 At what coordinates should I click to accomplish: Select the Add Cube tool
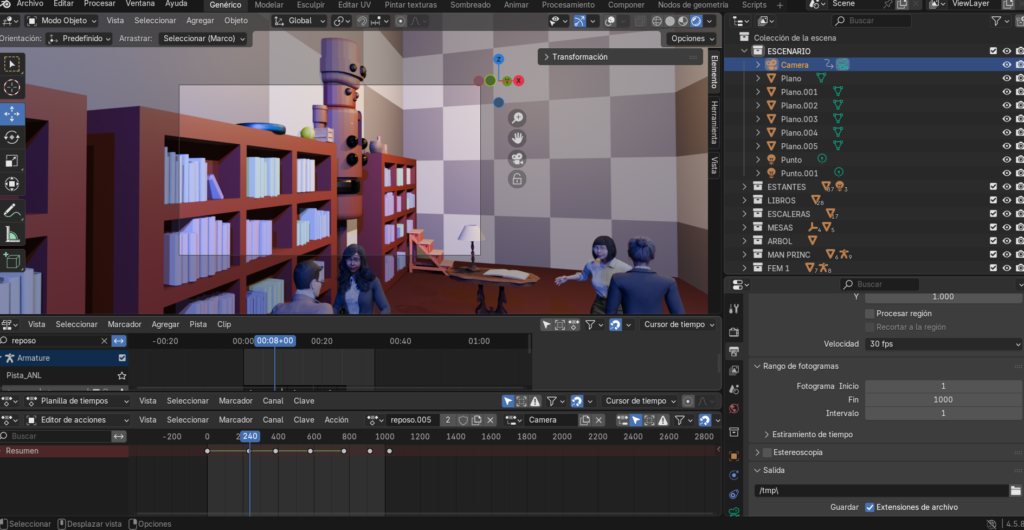pyautogui.click(x=12, y=260)
